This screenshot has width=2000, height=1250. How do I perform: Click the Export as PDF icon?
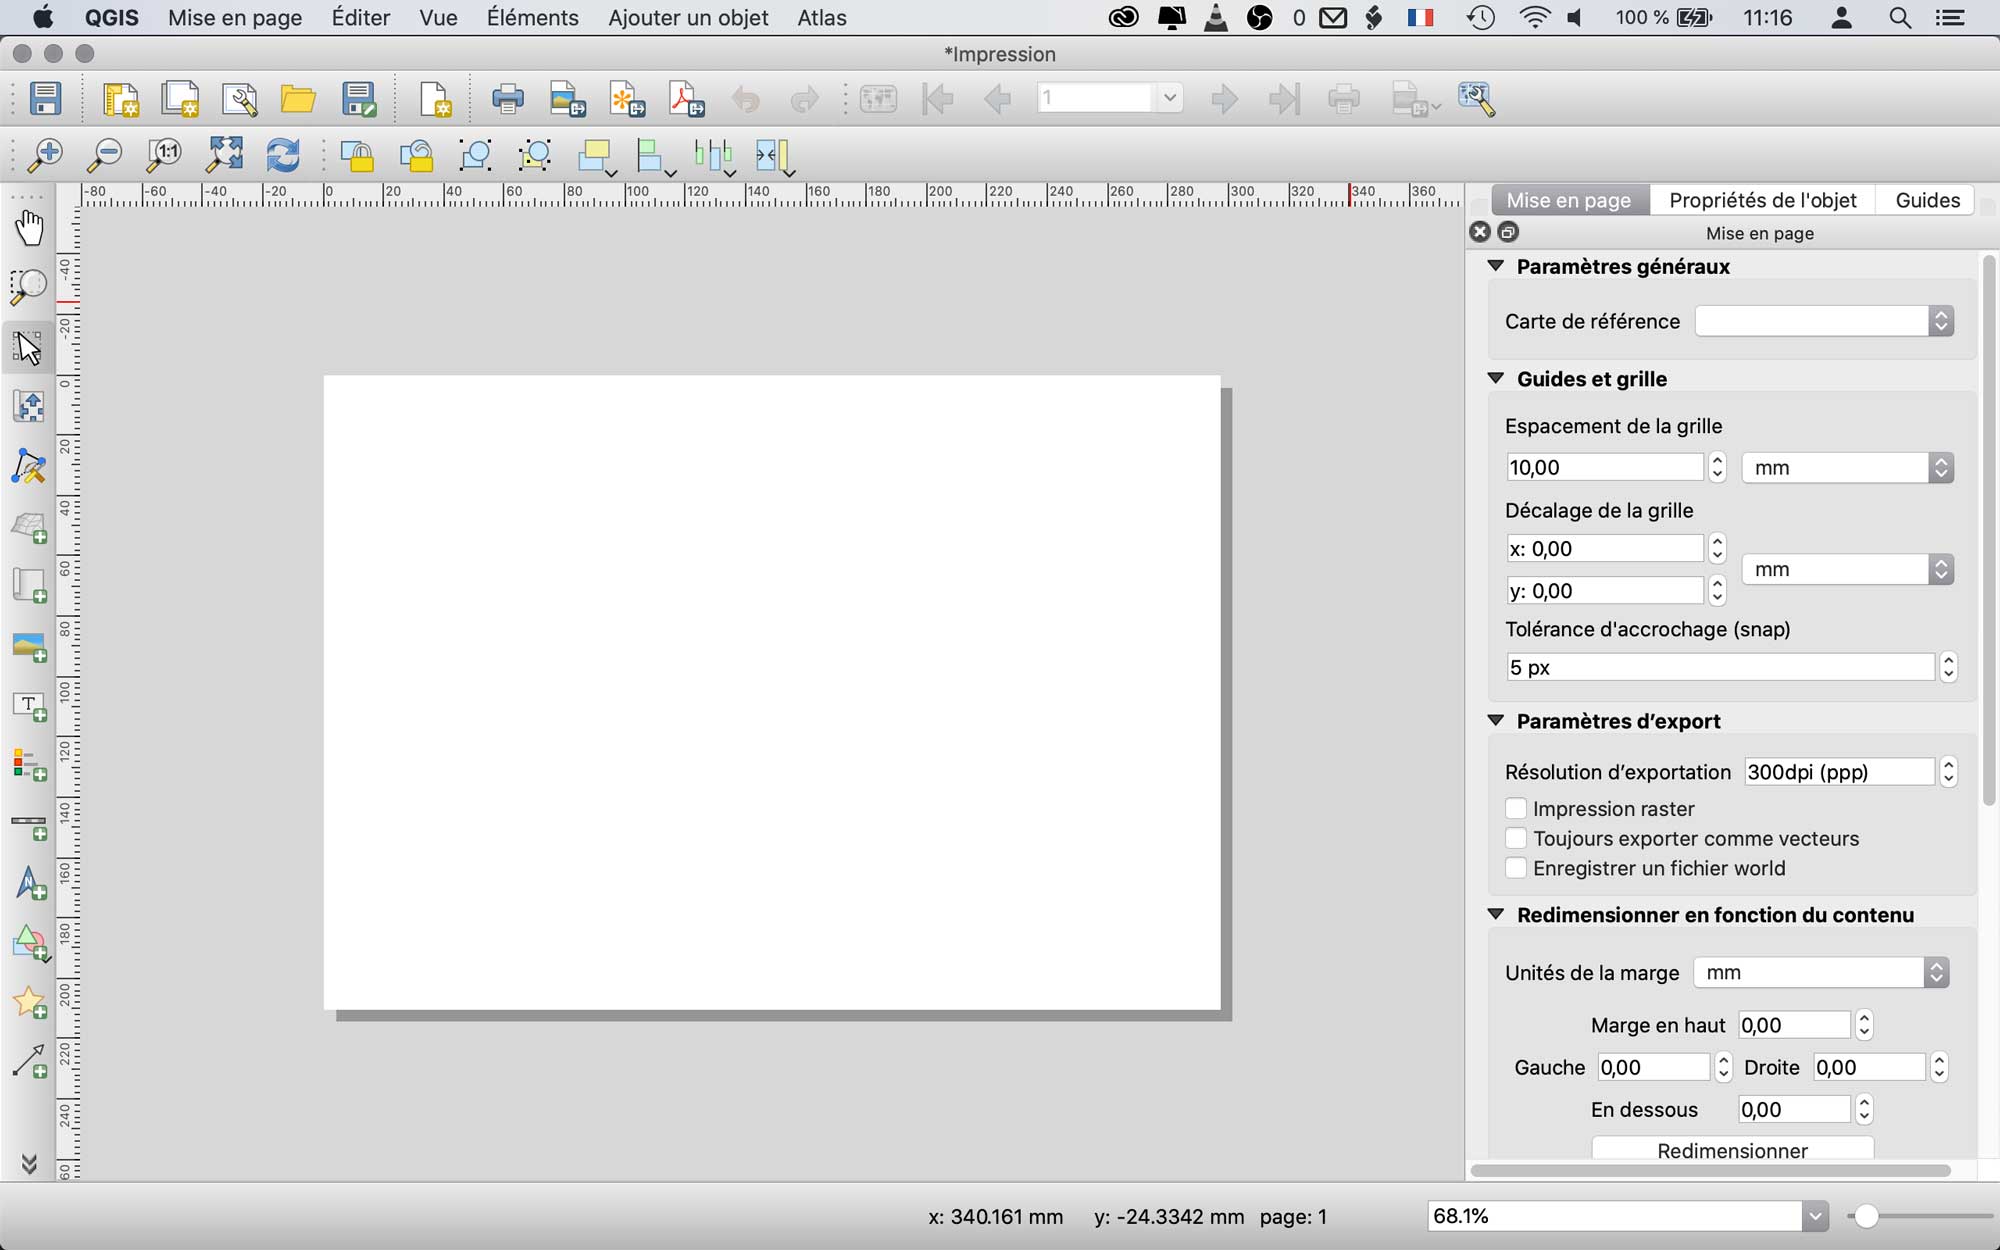pyautogui.click(x=687, y=99)
